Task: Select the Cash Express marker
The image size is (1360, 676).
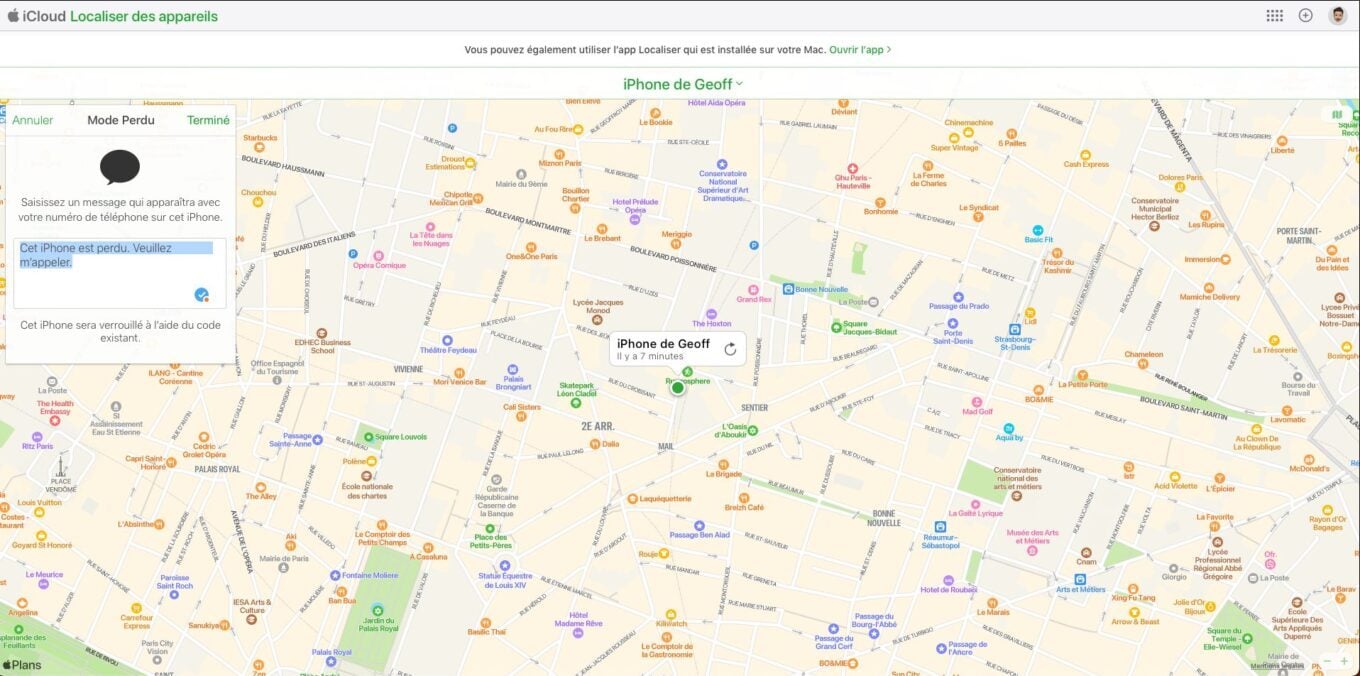Action: coord(1085,154)
